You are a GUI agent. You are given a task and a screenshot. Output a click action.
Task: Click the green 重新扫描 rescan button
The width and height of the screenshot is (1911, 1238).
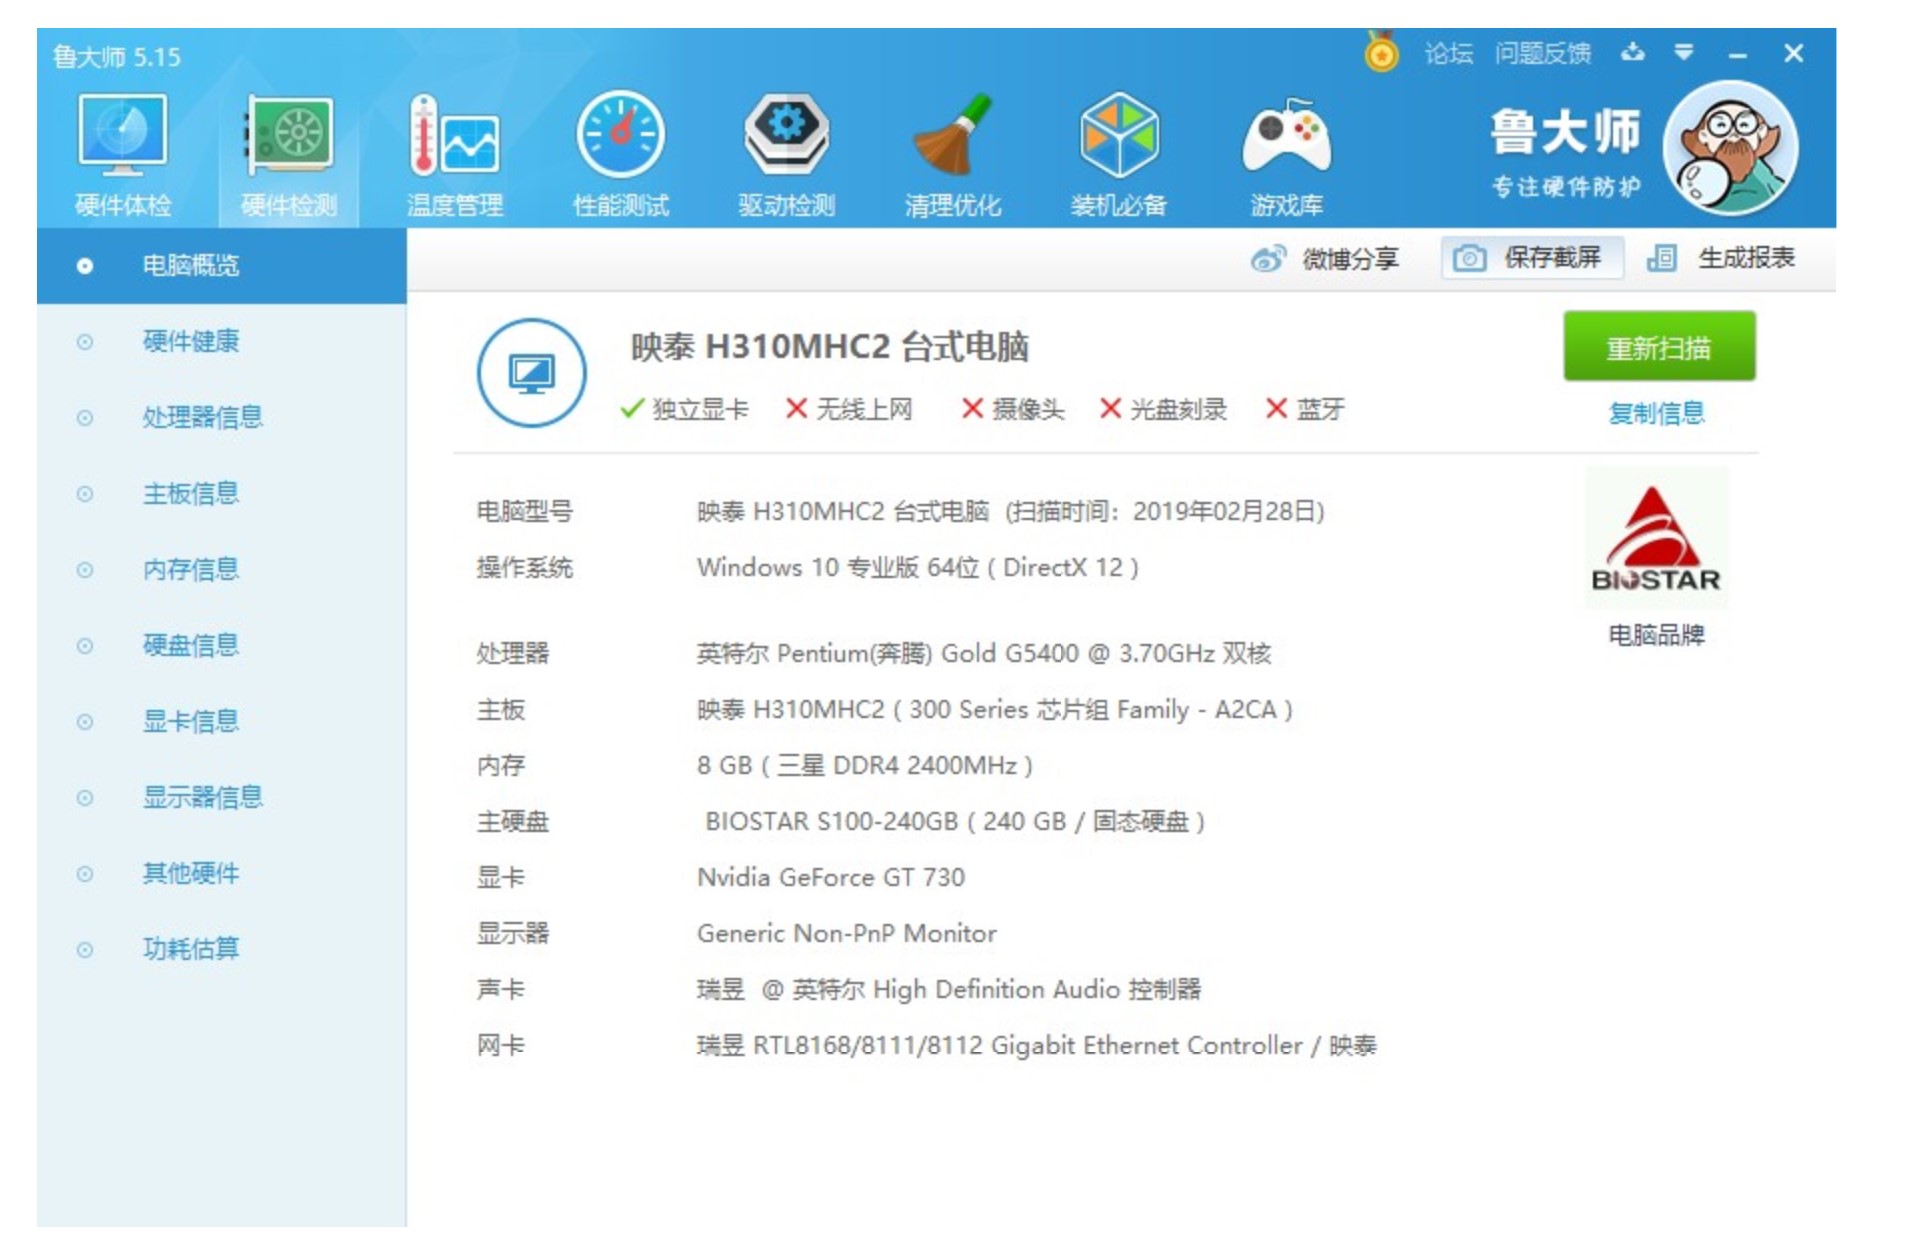(x=1659, y=346)
